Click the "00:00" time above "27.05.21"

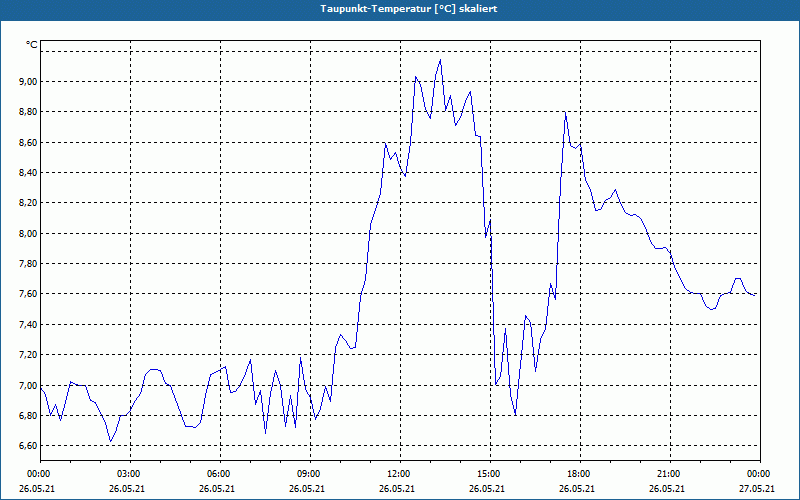coord(760,474)
